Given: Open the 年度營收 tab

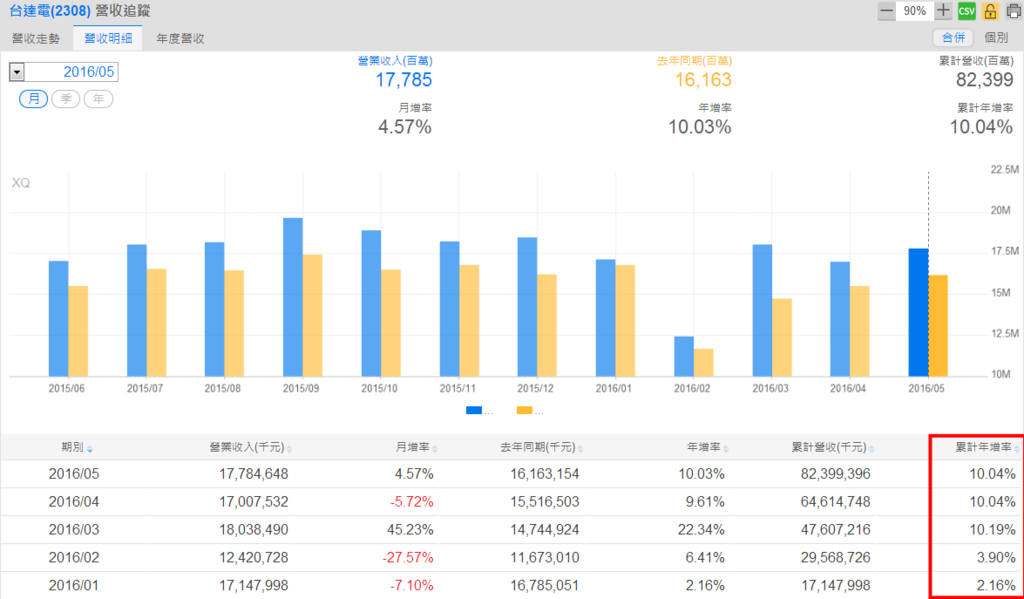Looking at the screenshot, I should point(180,39).
